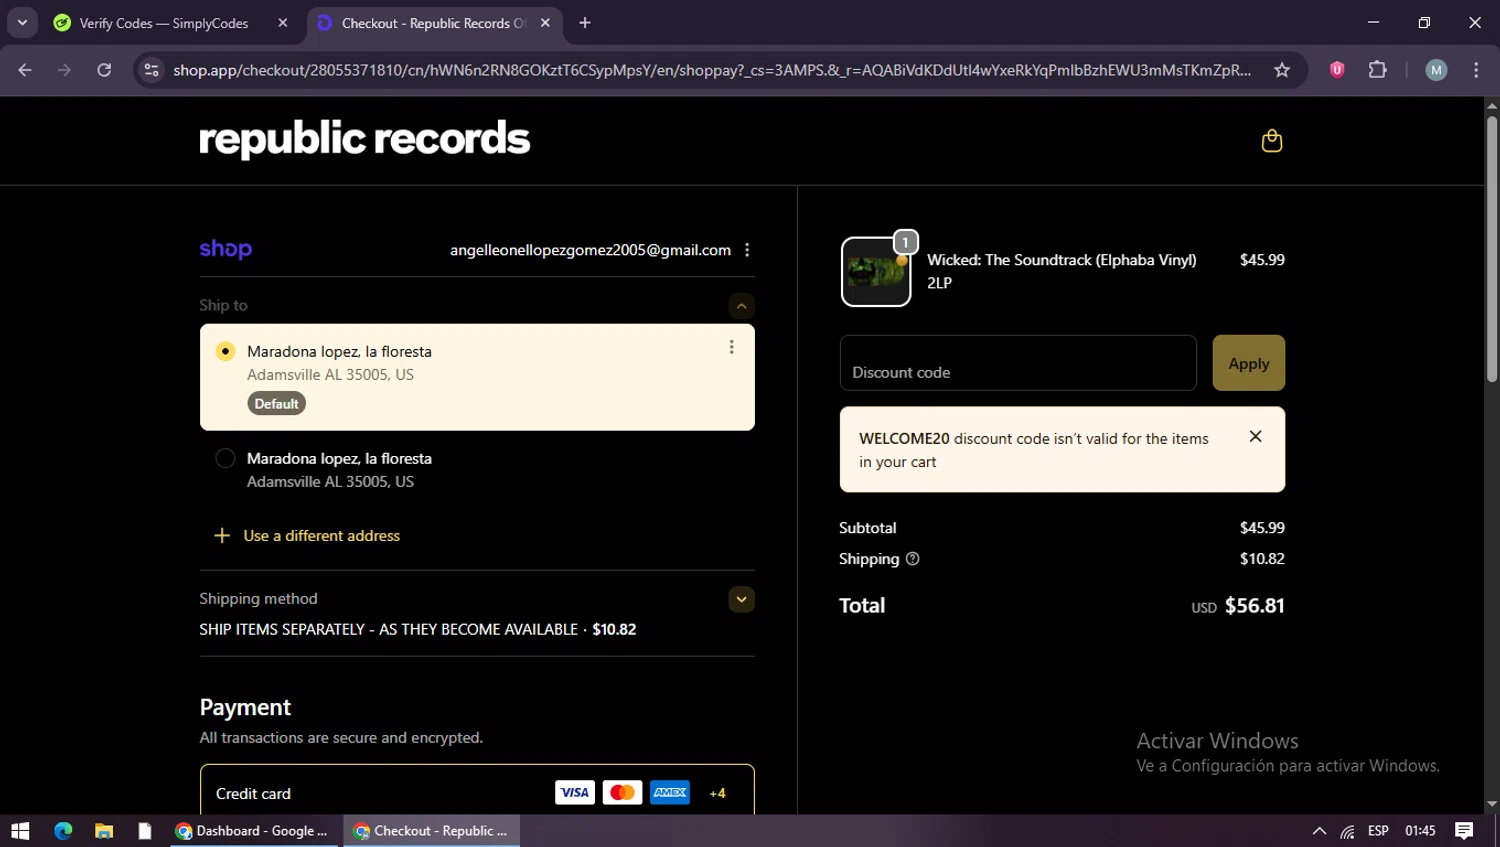Open Chrome three-dot menu

coord(1476,70)
